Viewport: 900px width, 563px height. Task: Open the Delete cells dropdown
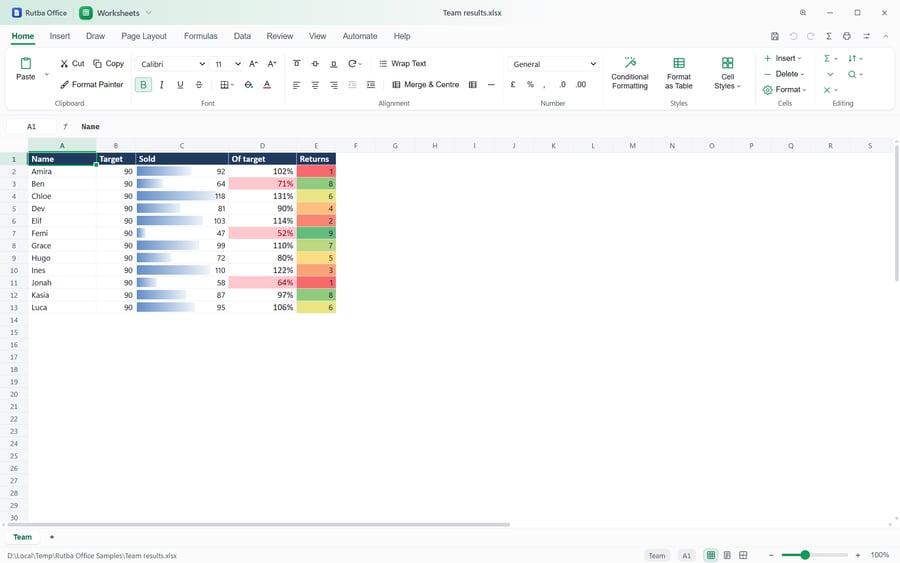click(784, 74)
